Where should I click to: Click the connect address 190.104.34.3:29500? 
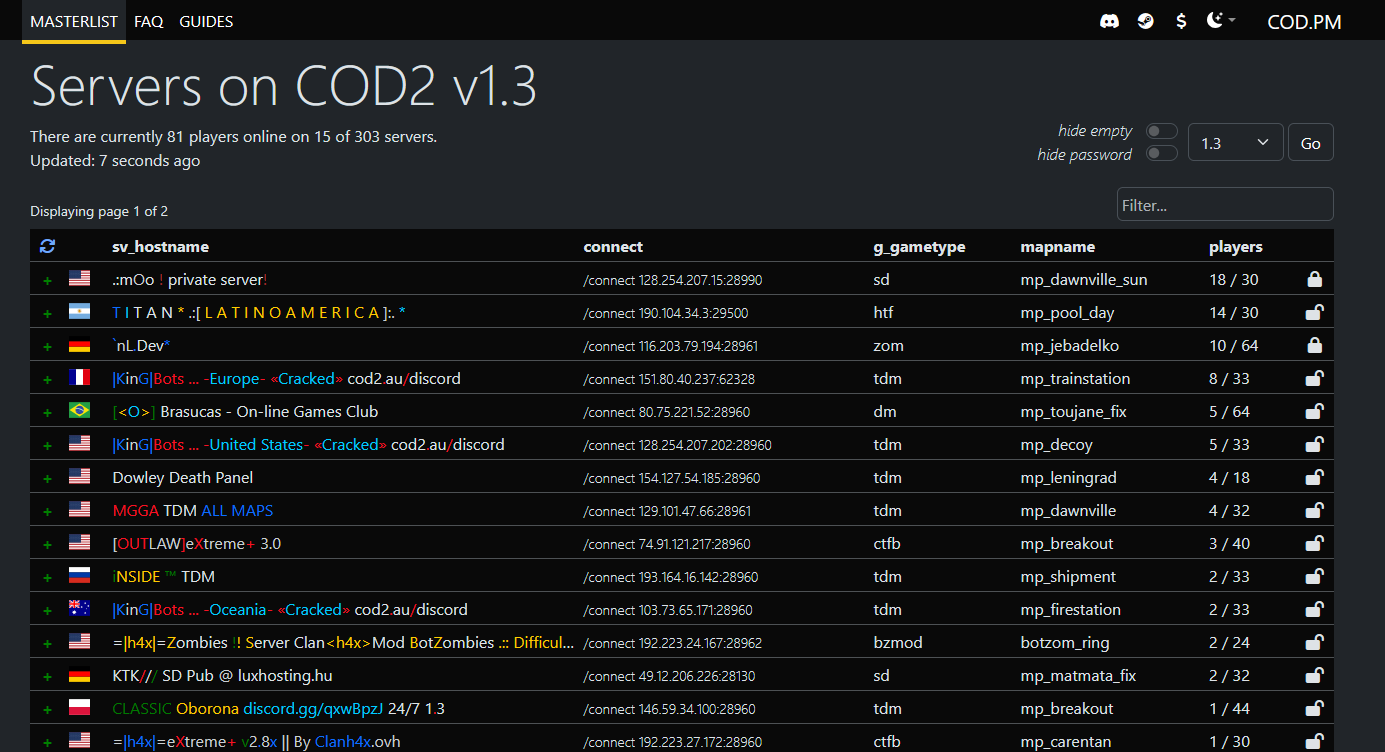pos(666,314)
